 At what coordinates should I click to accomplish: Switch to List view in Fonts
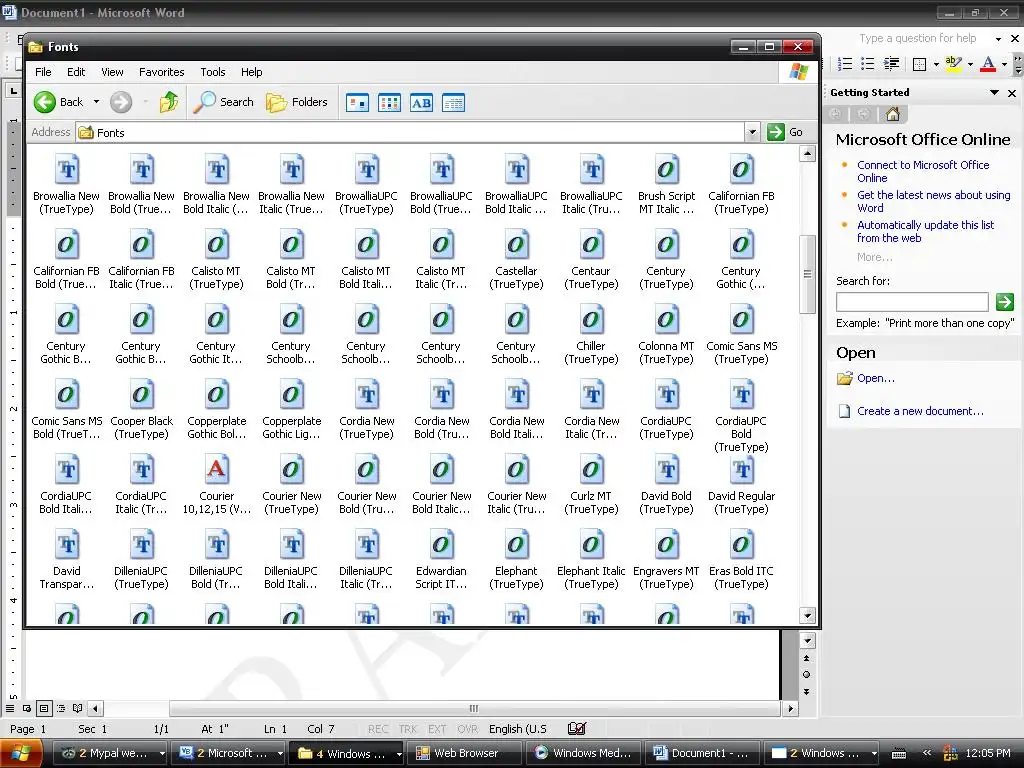click(x=389, y=103)
